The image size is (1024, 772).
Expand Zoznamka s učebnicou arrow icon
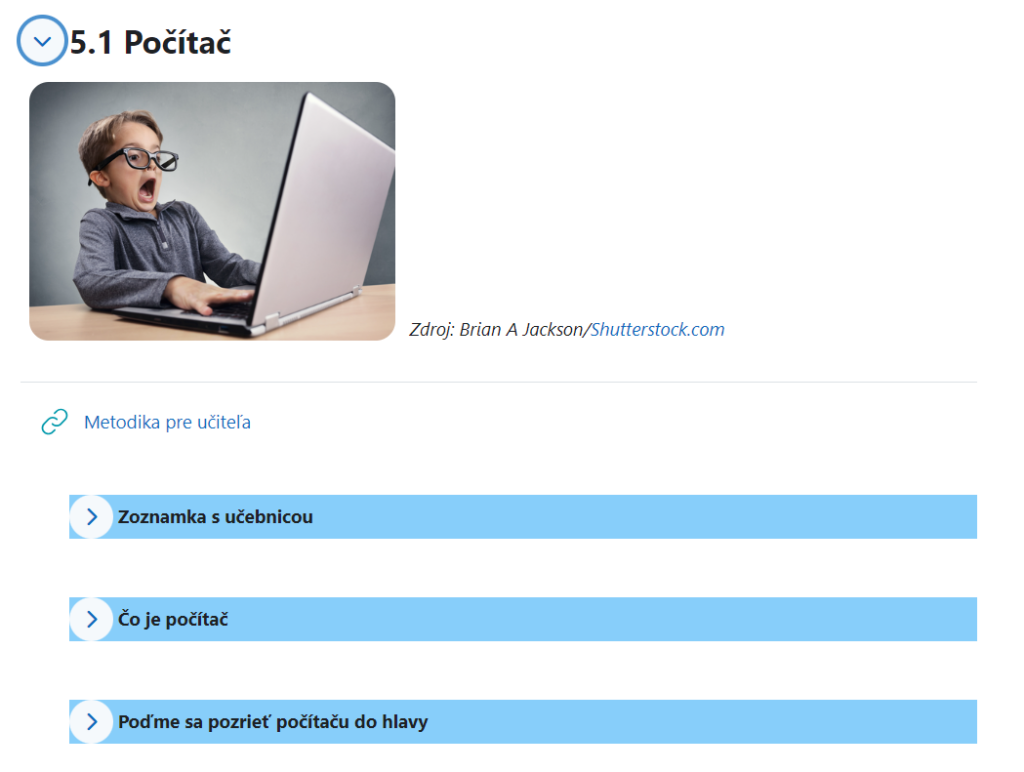[x=91, y=517]
